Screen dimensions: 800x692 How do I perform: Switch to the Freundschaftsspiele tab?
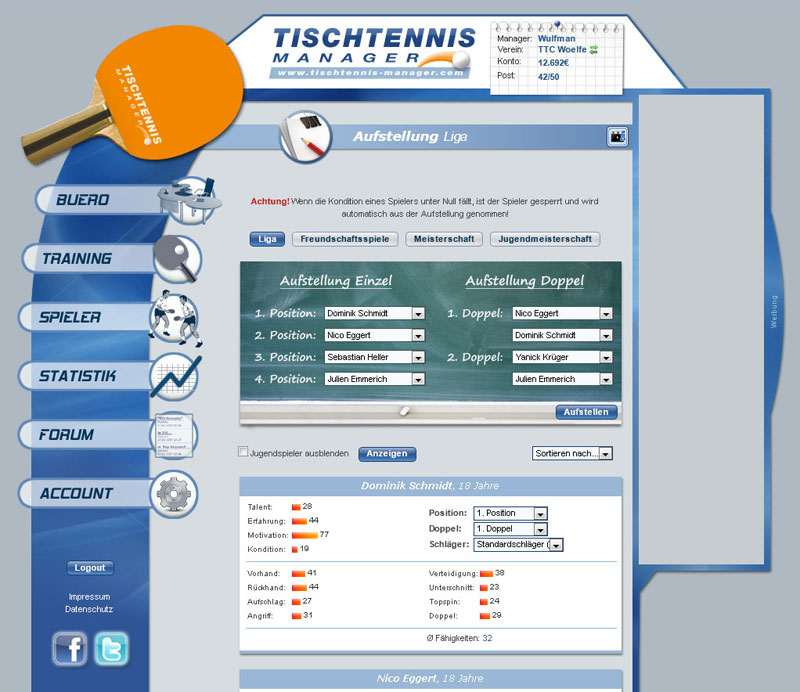point(346,239)
